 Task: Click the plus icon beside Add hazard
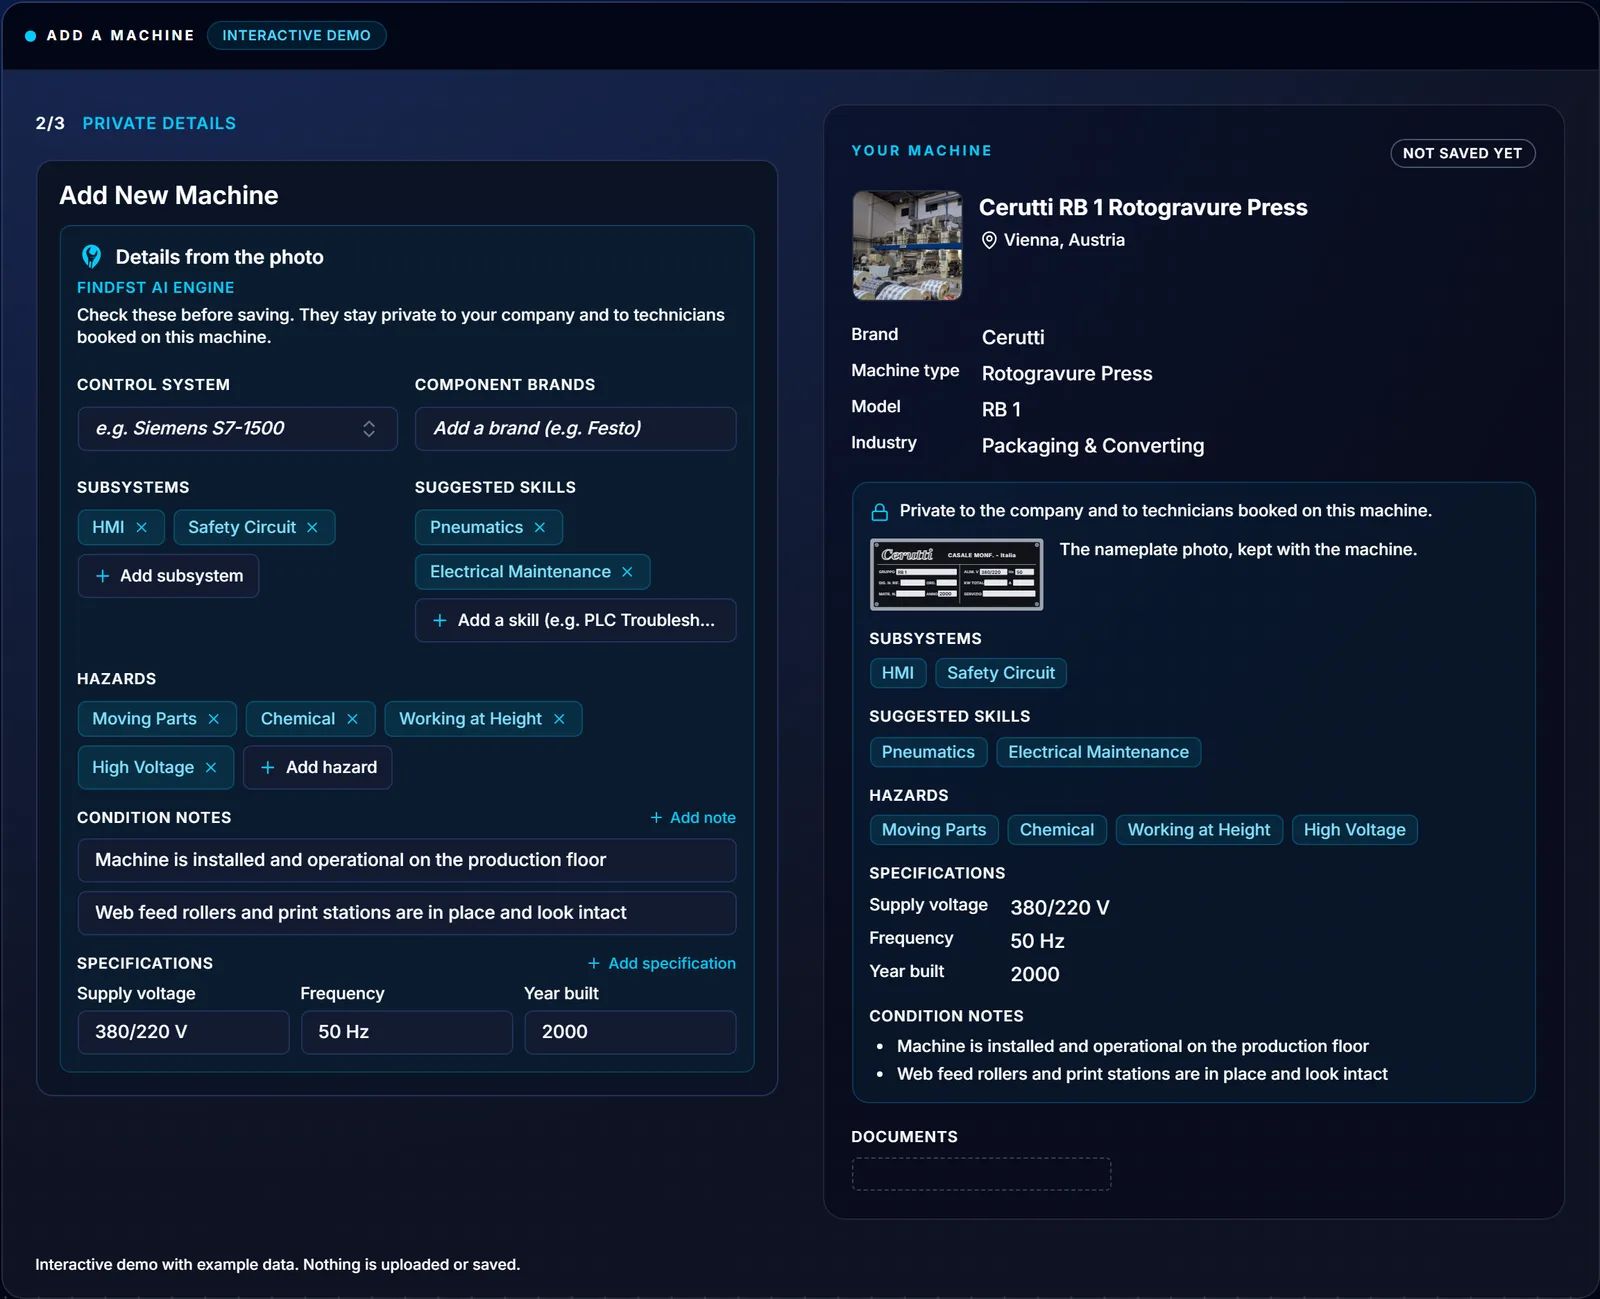pos(267,768)
